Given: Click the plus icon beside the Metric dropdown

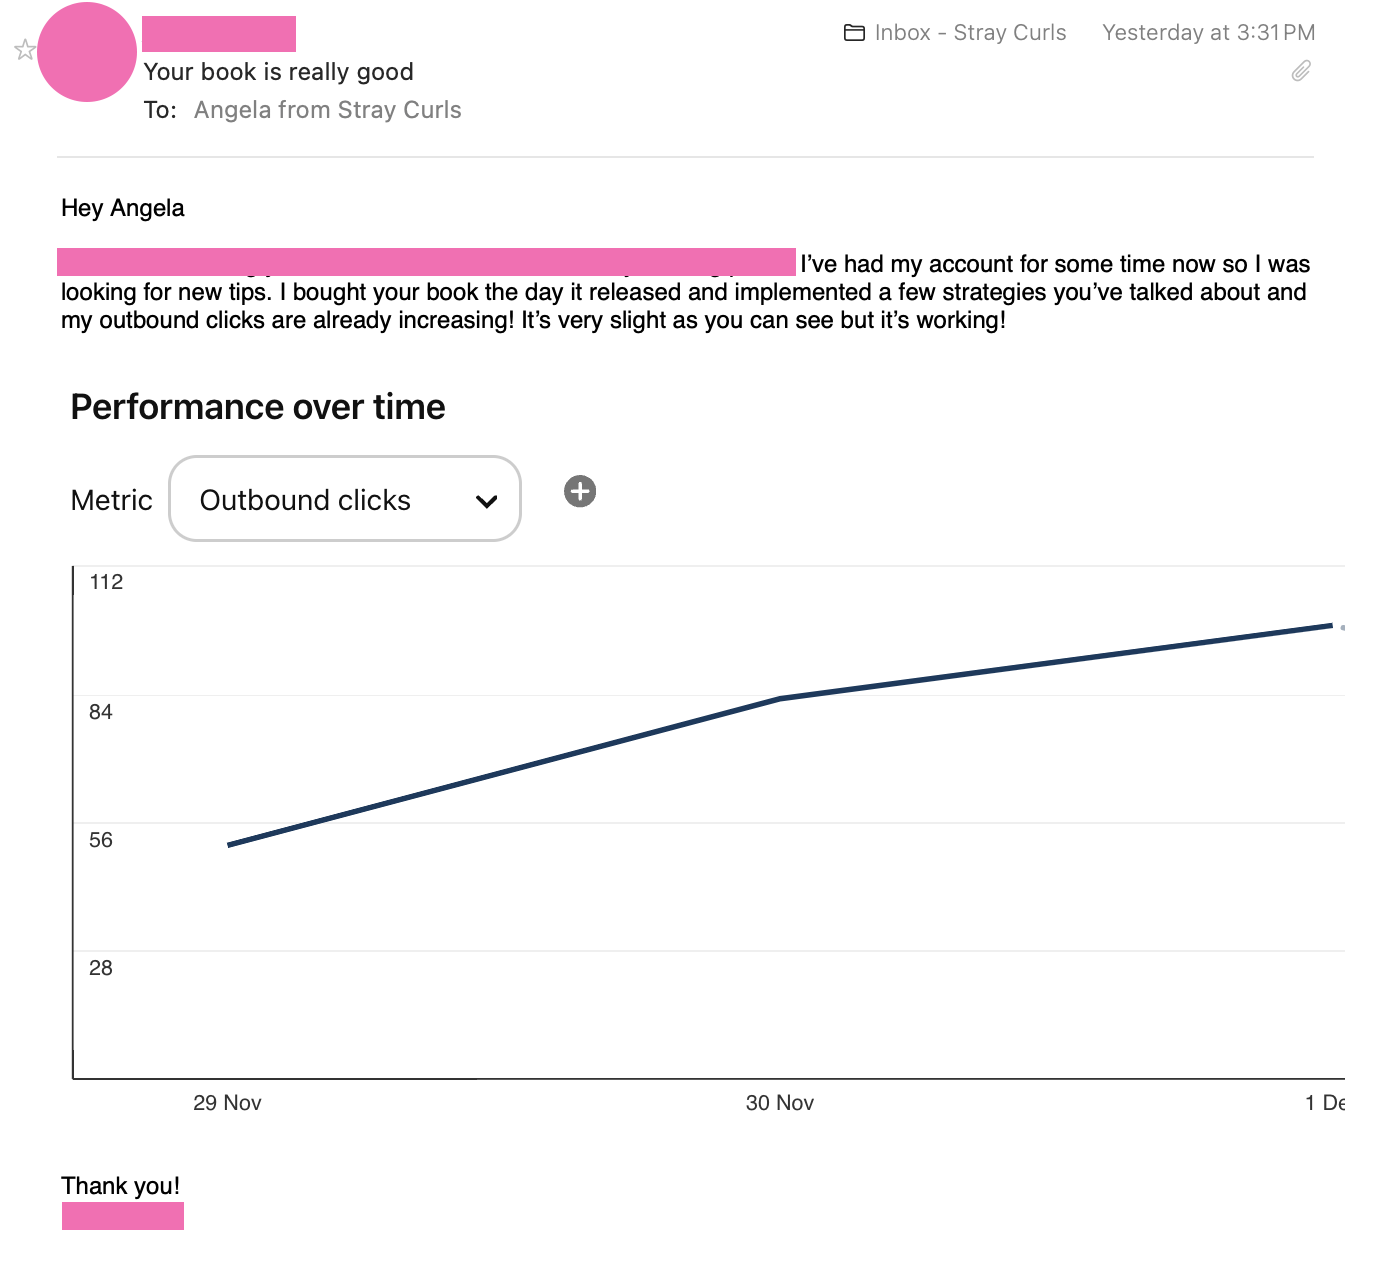Looking at the screenshot, I should 580,491.
